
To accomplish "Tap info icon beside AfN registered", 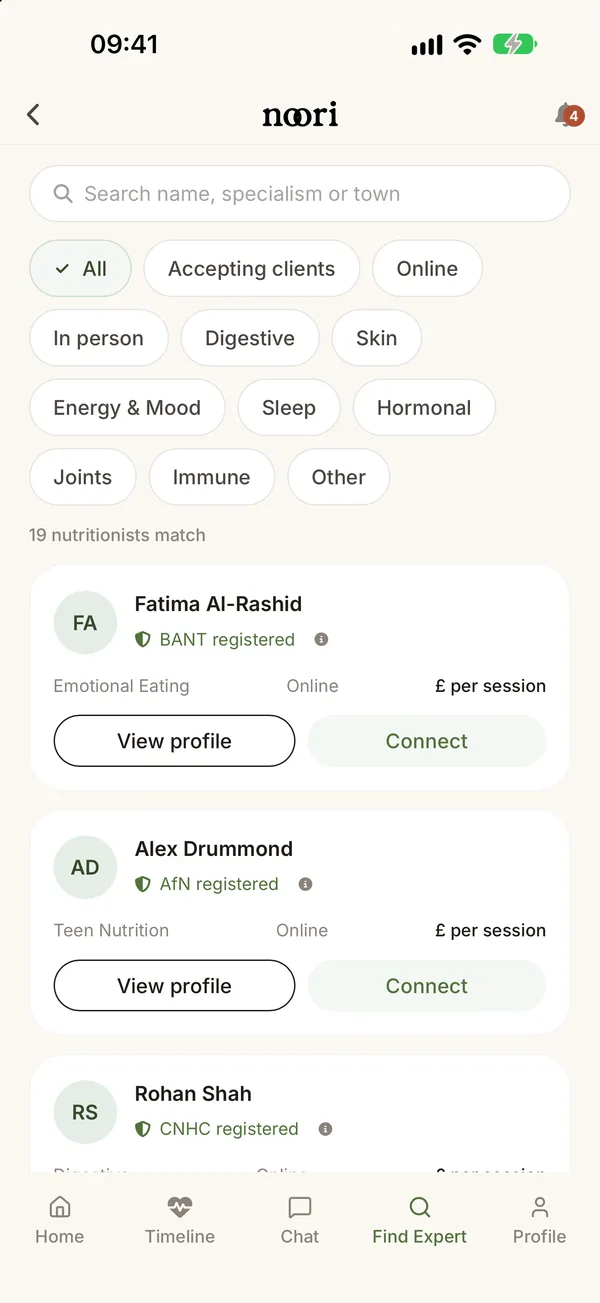I will coord(306,884).
